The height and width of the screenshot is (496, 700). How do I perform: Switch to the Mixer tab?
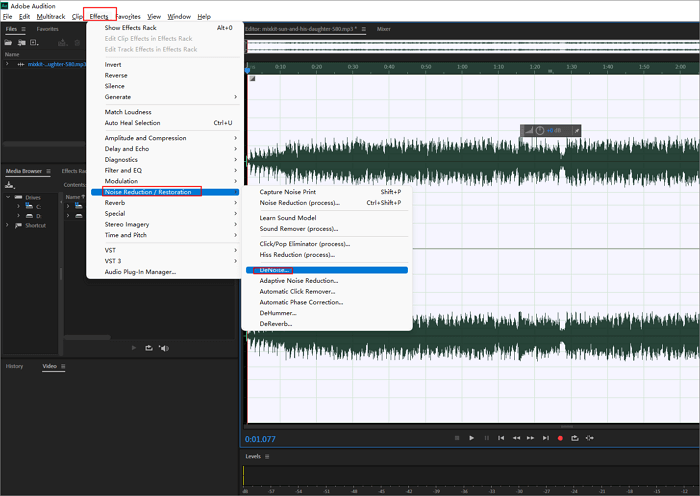[383, 29]
